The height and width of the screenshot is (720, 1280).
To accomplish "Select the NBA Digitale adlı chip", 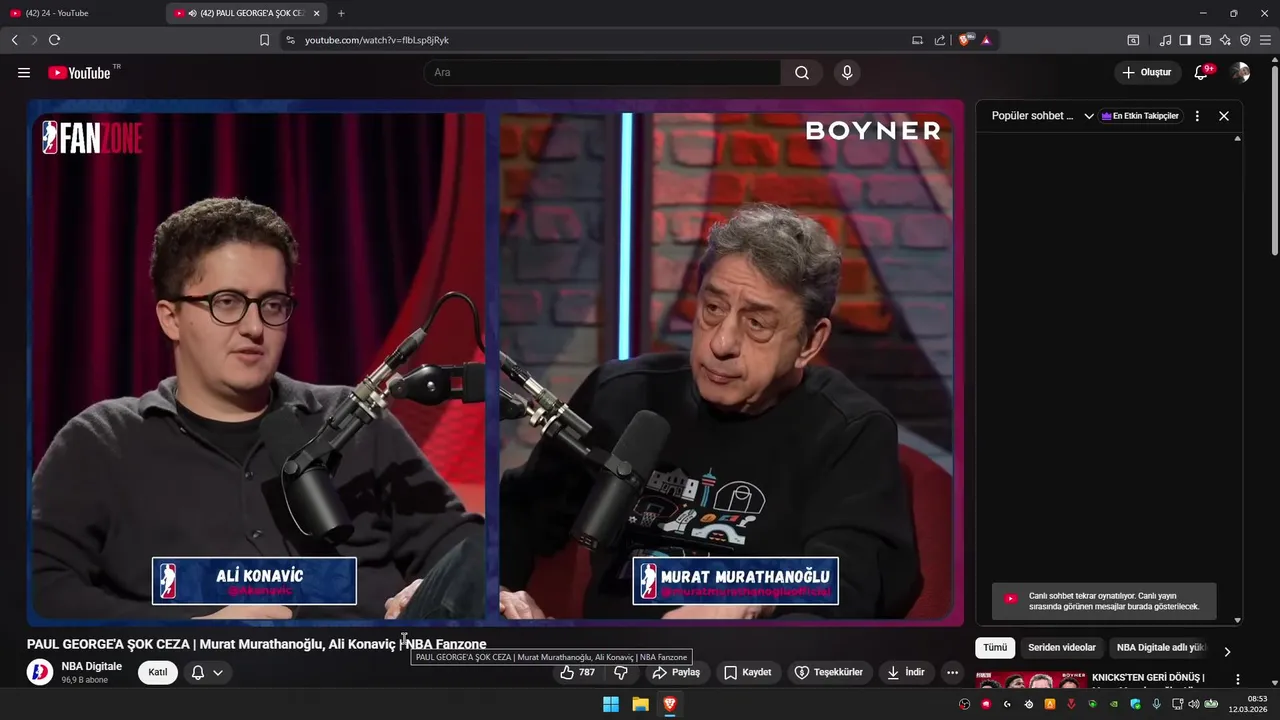I will click(x=1162, y=647).
